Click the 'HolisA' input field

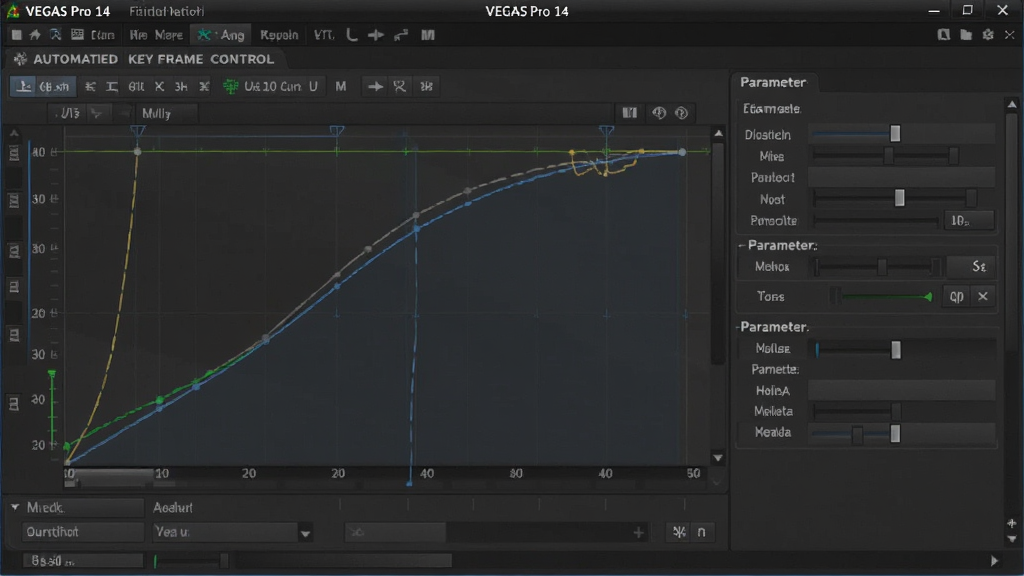(901, 391)
